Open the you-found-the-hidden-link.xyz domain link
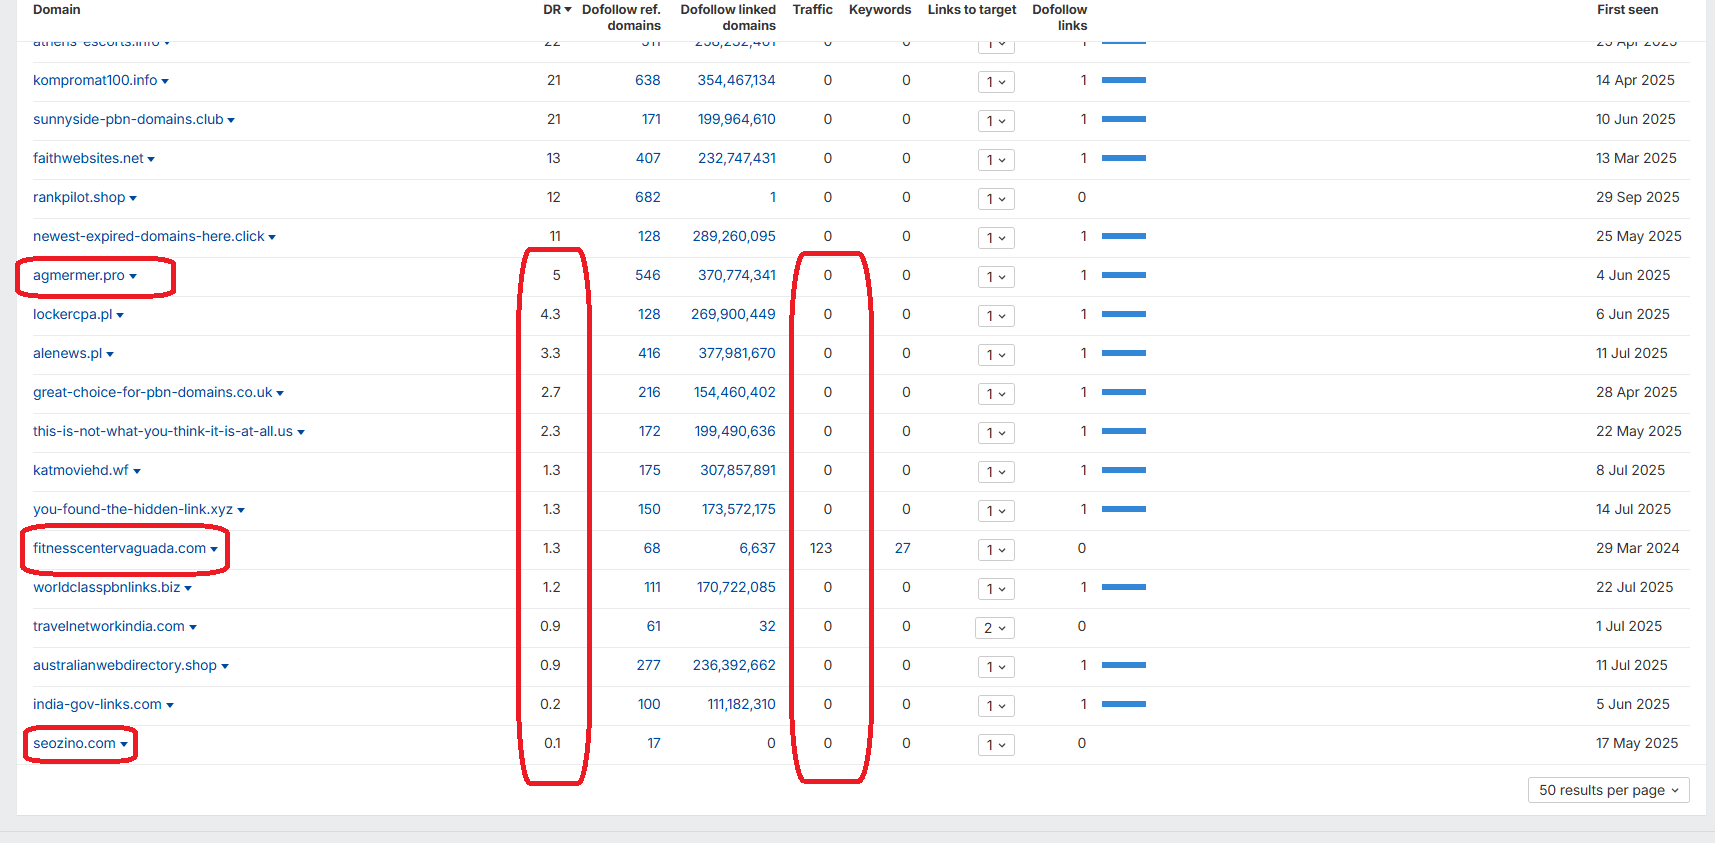Image resolution: width=1715 pixels, height=843 pixels. (x=133, y=509)
